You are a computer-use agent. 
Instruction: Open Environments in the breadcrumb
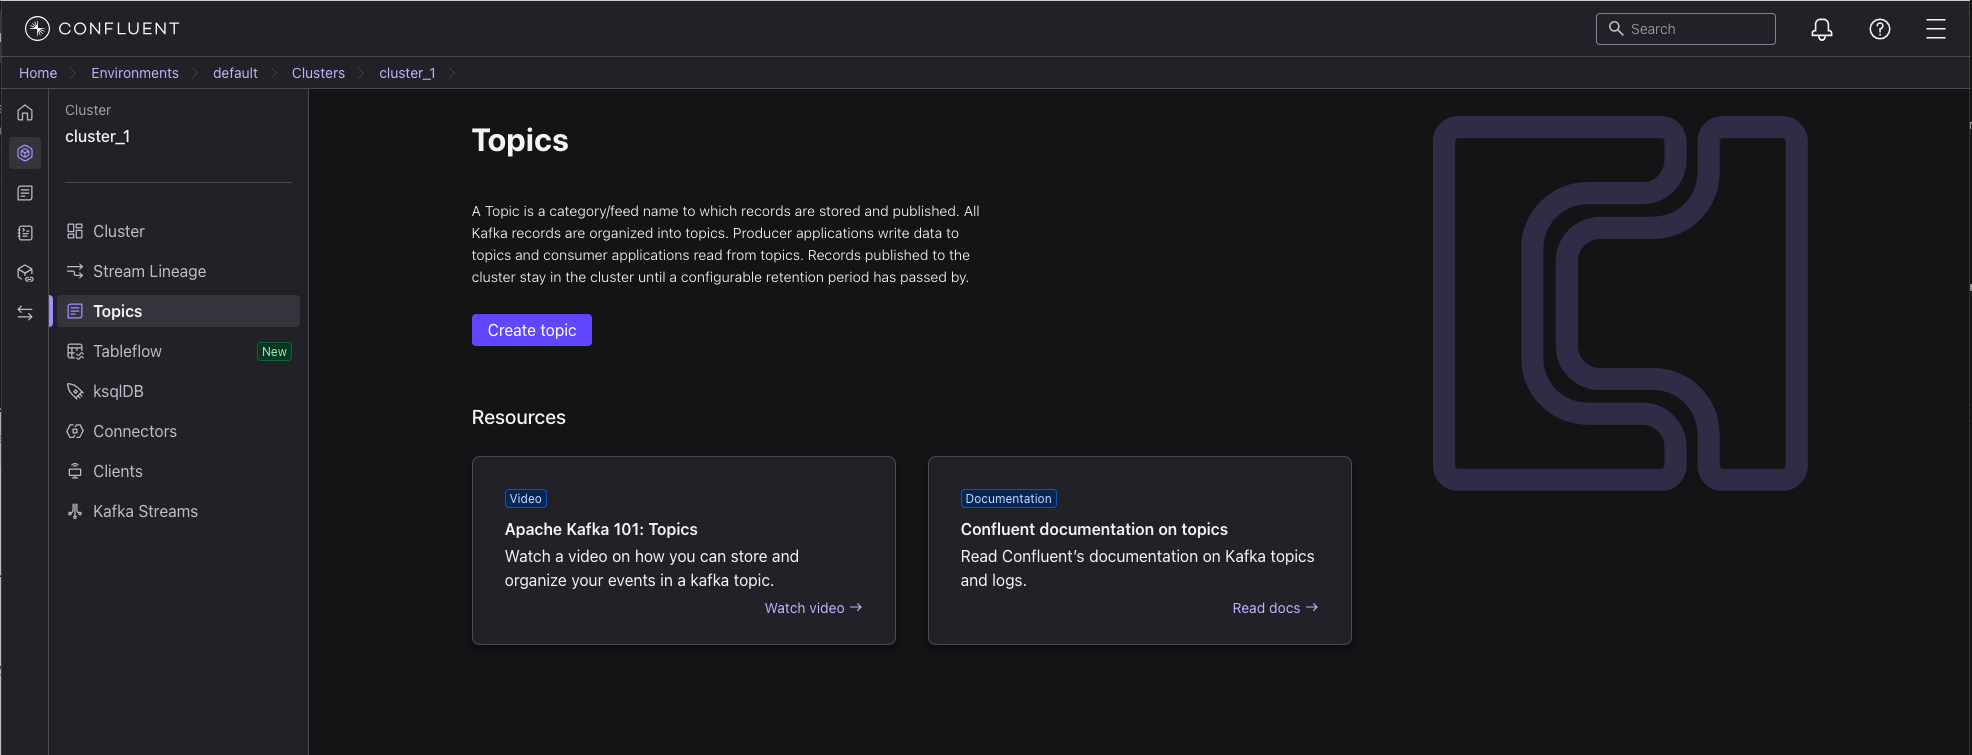click(135, 73)
